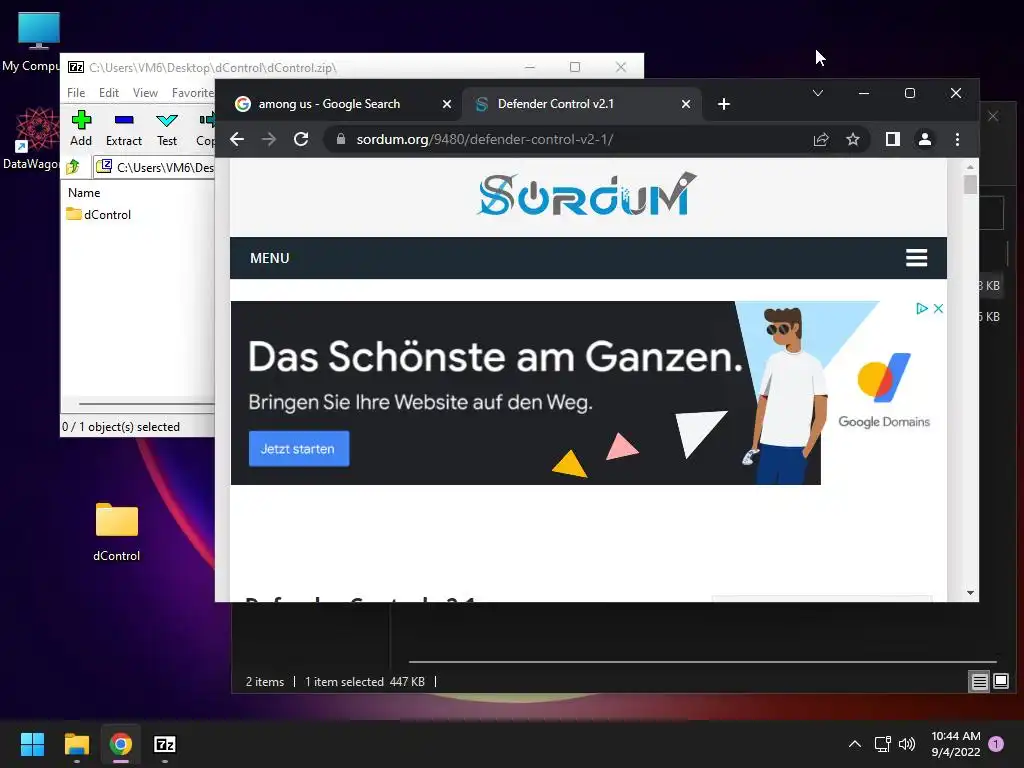The height and width of the screenshot is (768, 1024).
Task: Open Chrome side panel
Action: click(893, 139)
